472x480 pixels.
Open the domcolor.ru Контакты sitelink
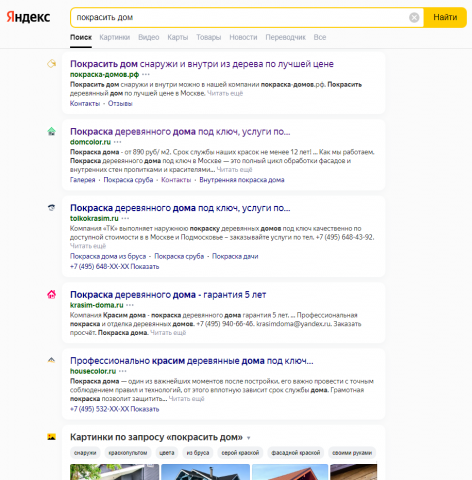[176, 180]
